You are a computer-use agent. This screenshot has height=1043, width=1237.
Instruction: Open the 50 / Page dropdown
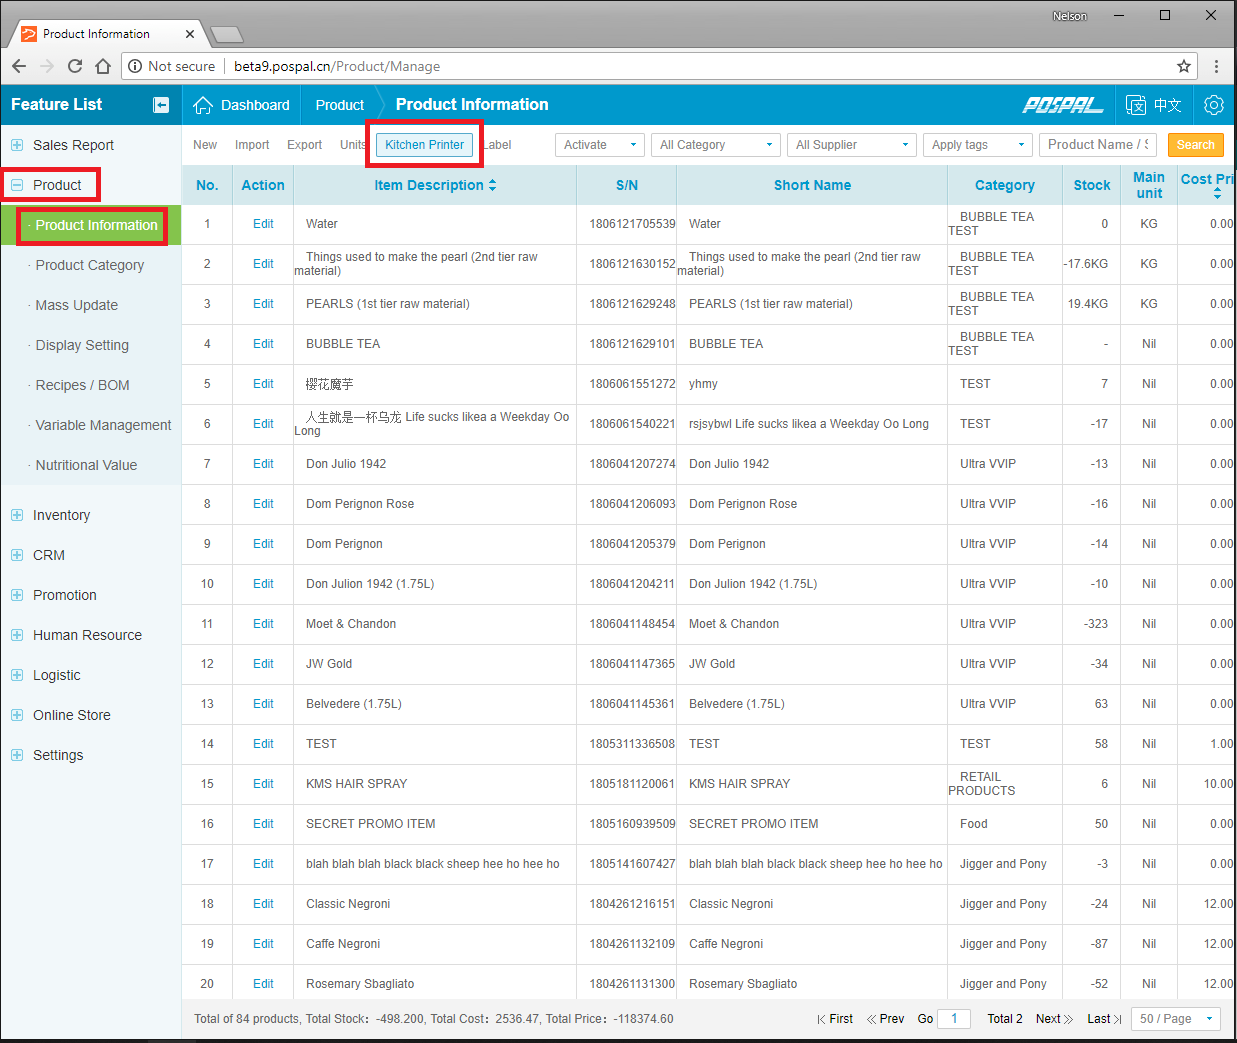coord(1176,1019)
